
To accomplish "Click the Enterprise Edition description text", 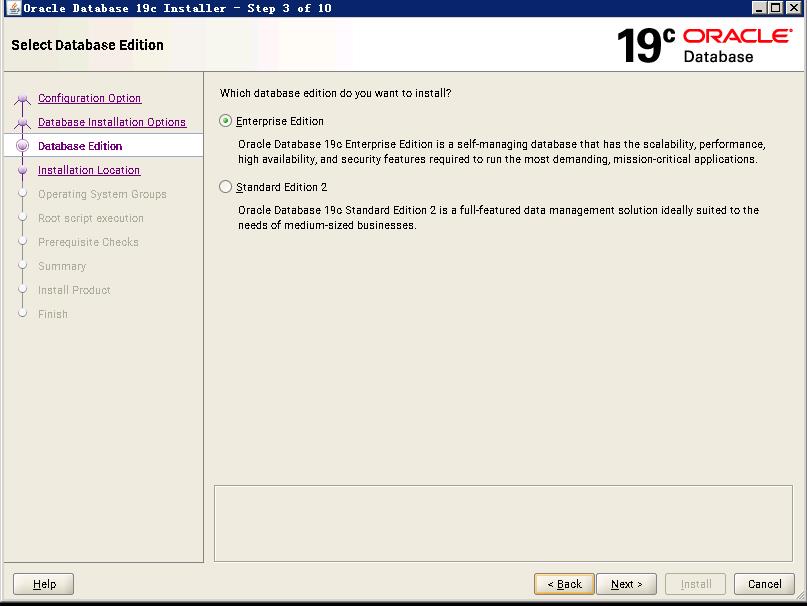I will coord(501,151).
